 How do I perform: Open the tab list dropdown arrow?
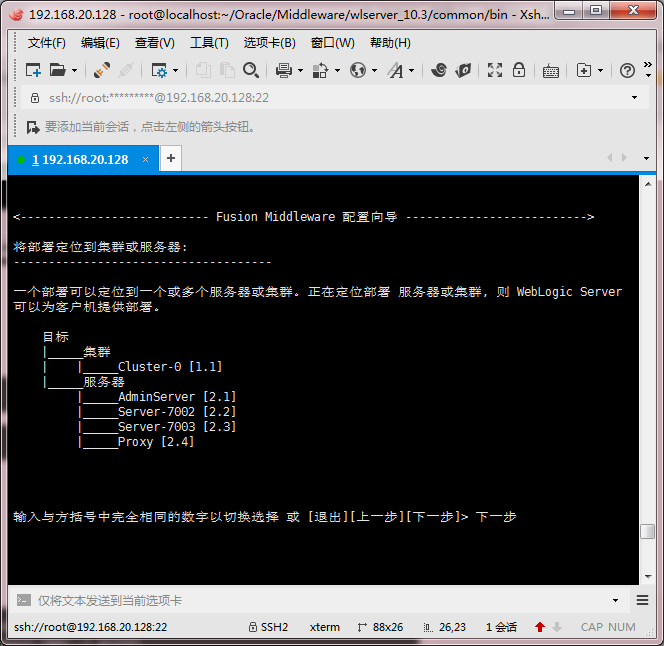tap(646, 158)
